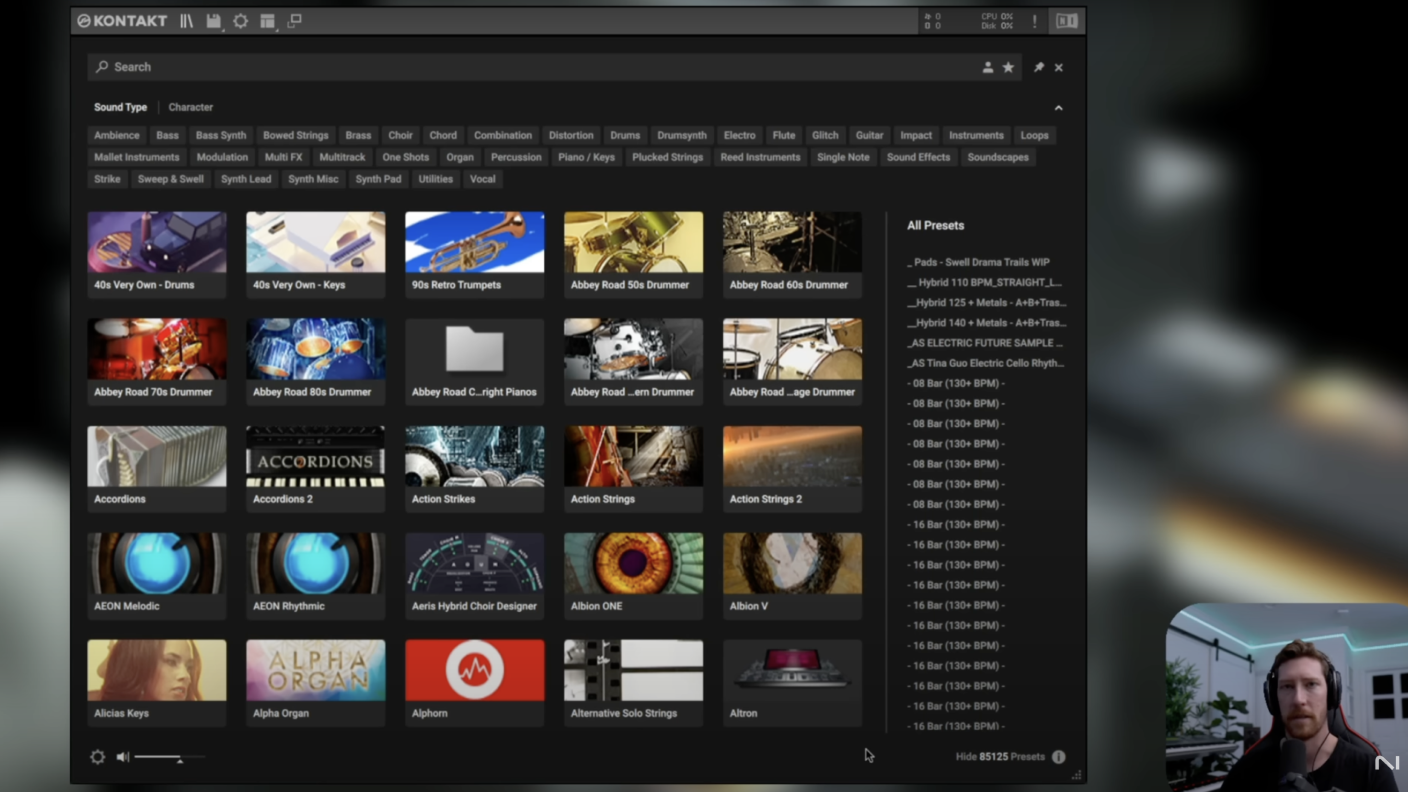
Task: Open 40s Very Own - Keys library
Action: 316,254
